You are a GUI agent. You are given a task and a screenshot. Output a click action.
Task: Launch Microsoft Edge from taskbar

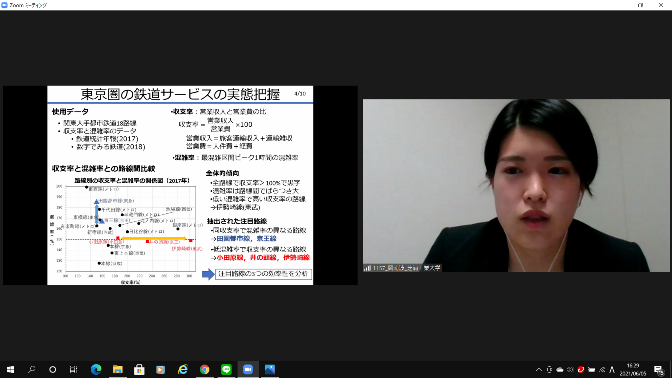coord(96,369)
